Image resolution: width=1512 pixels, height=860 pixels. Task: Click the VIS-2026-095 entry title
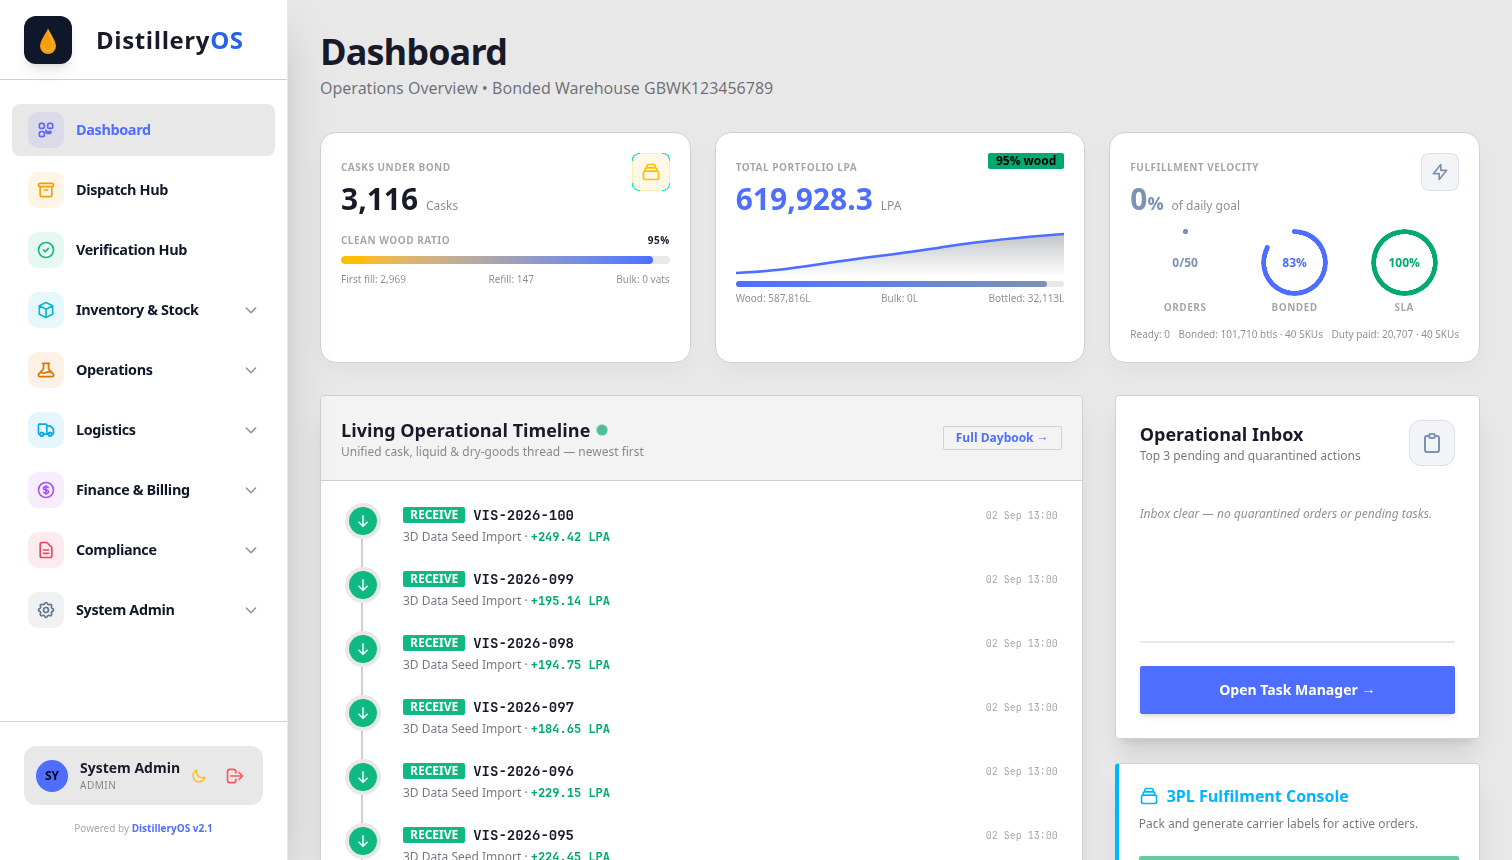coord(523,835)
